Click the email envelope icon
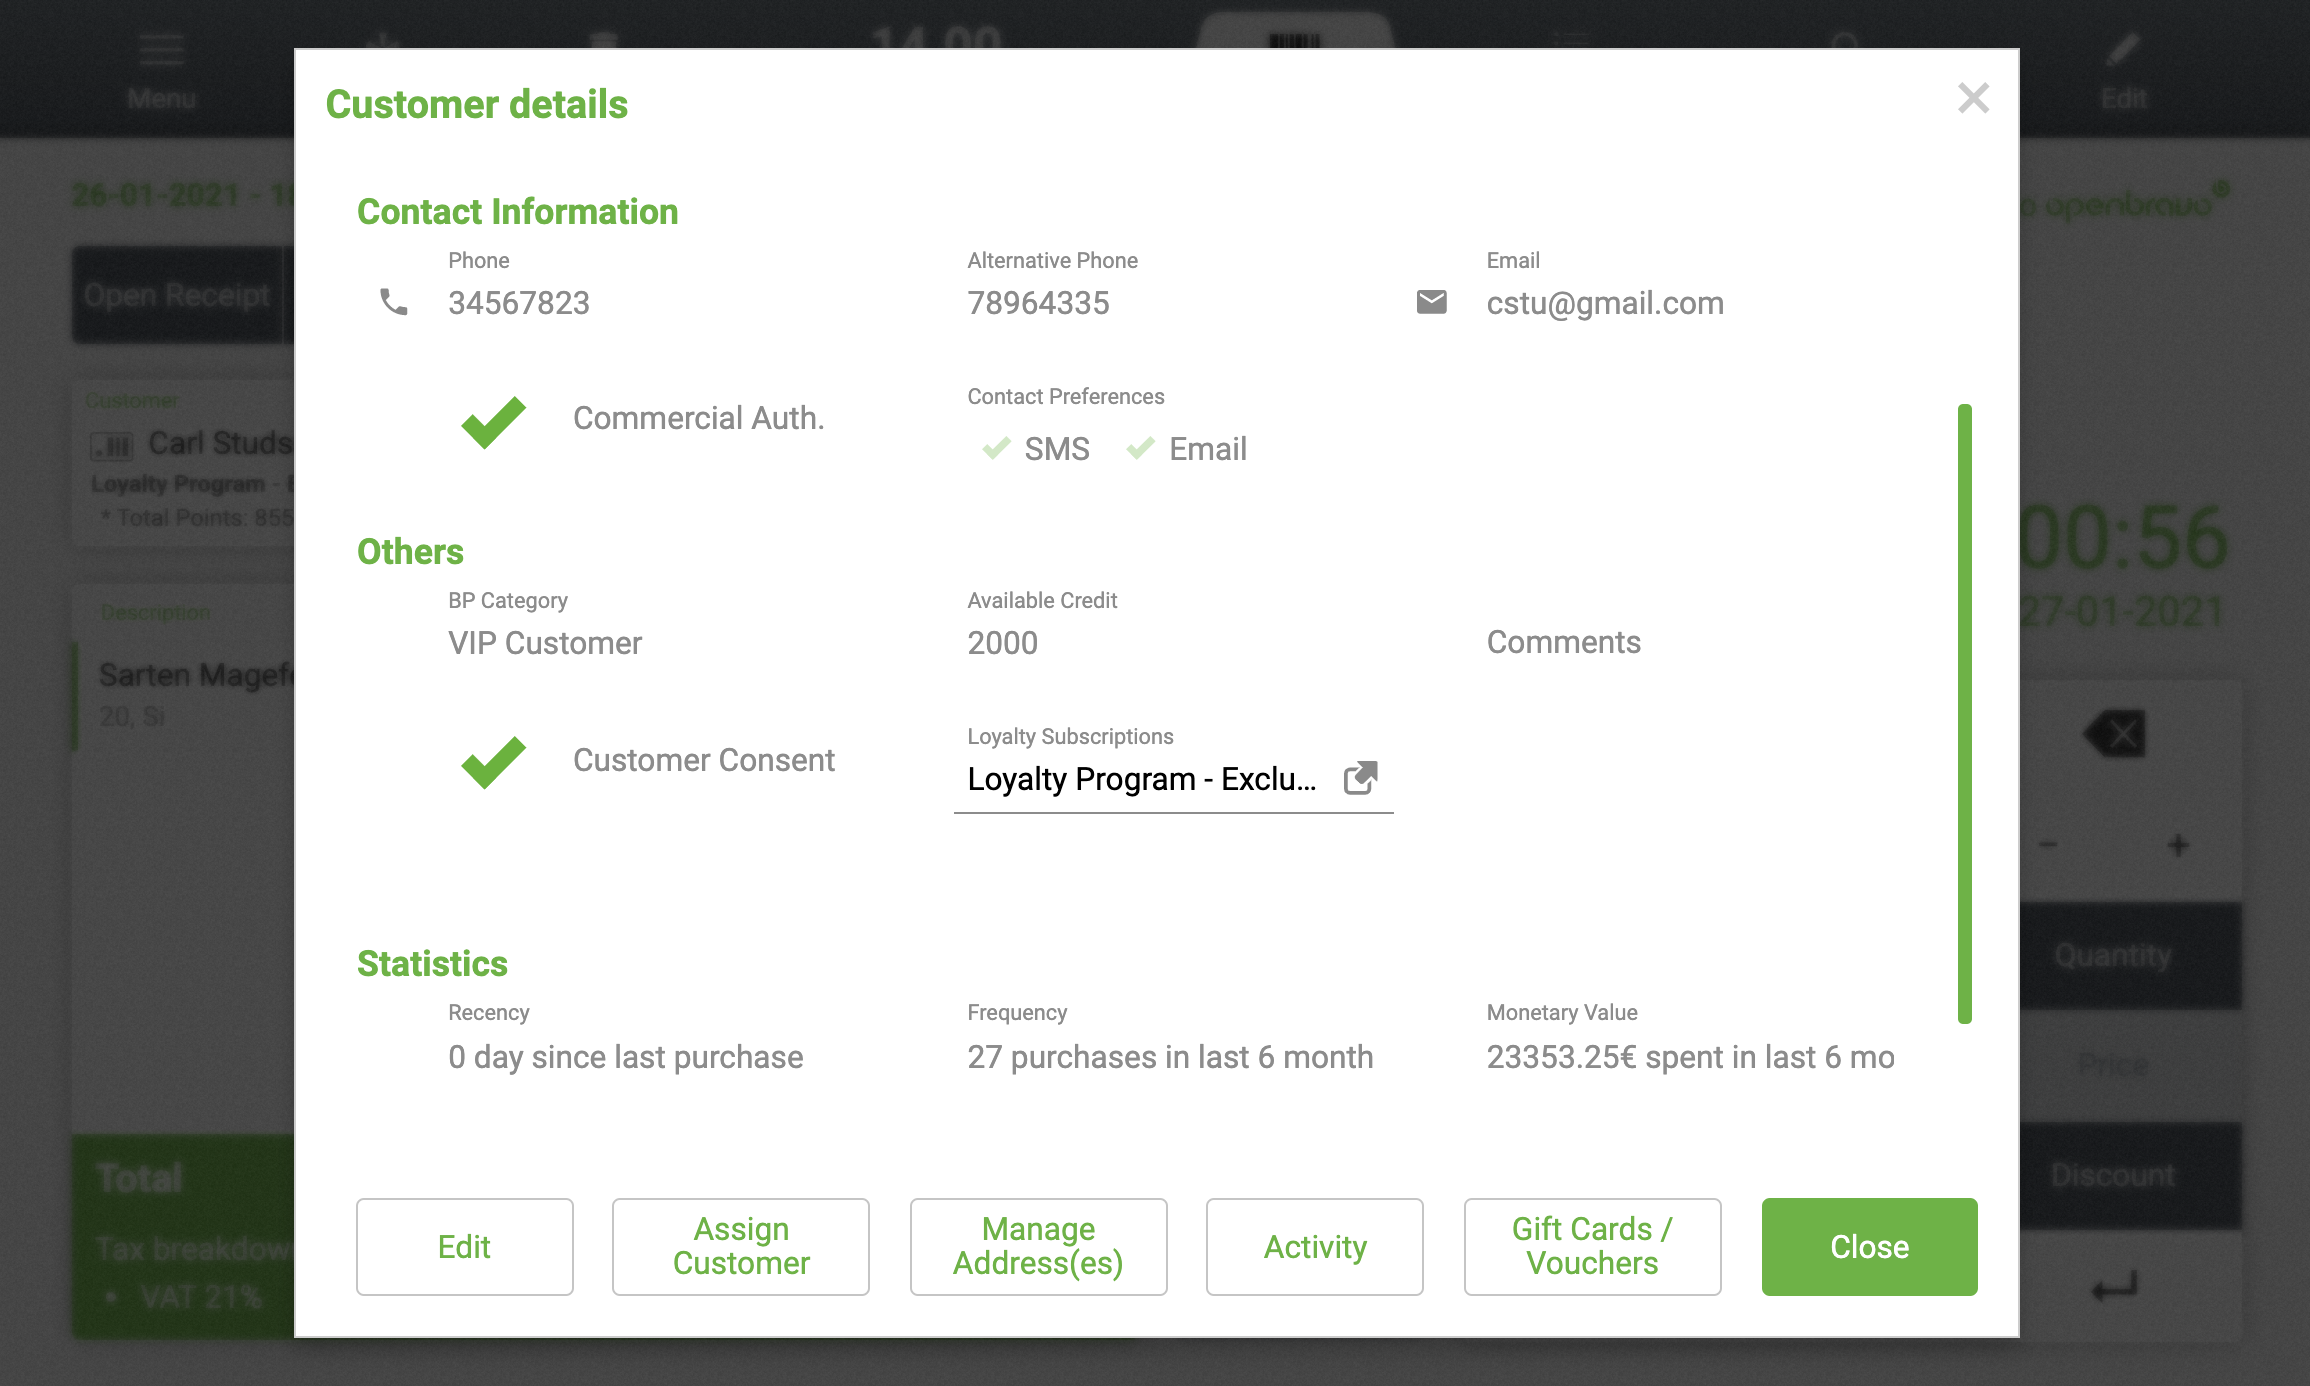Viewport: 2310px width, 1386px height. tap(1431, 302)
